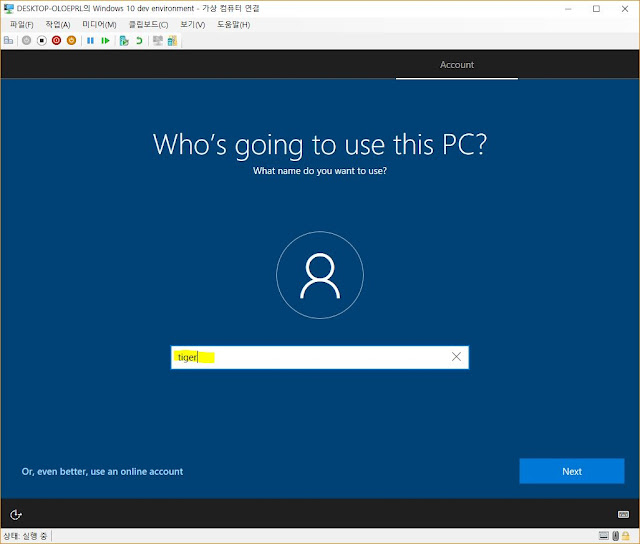Send Ctrl+Alt+Del via toolbar icon
The image size is (640, 544).
pos(9,40)
